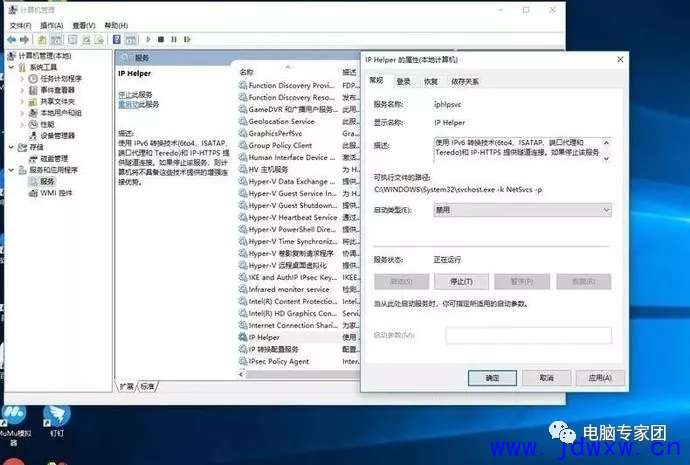Expand the 共享文件夹 node
Screen dimensions: 690x465
[22, 102]
